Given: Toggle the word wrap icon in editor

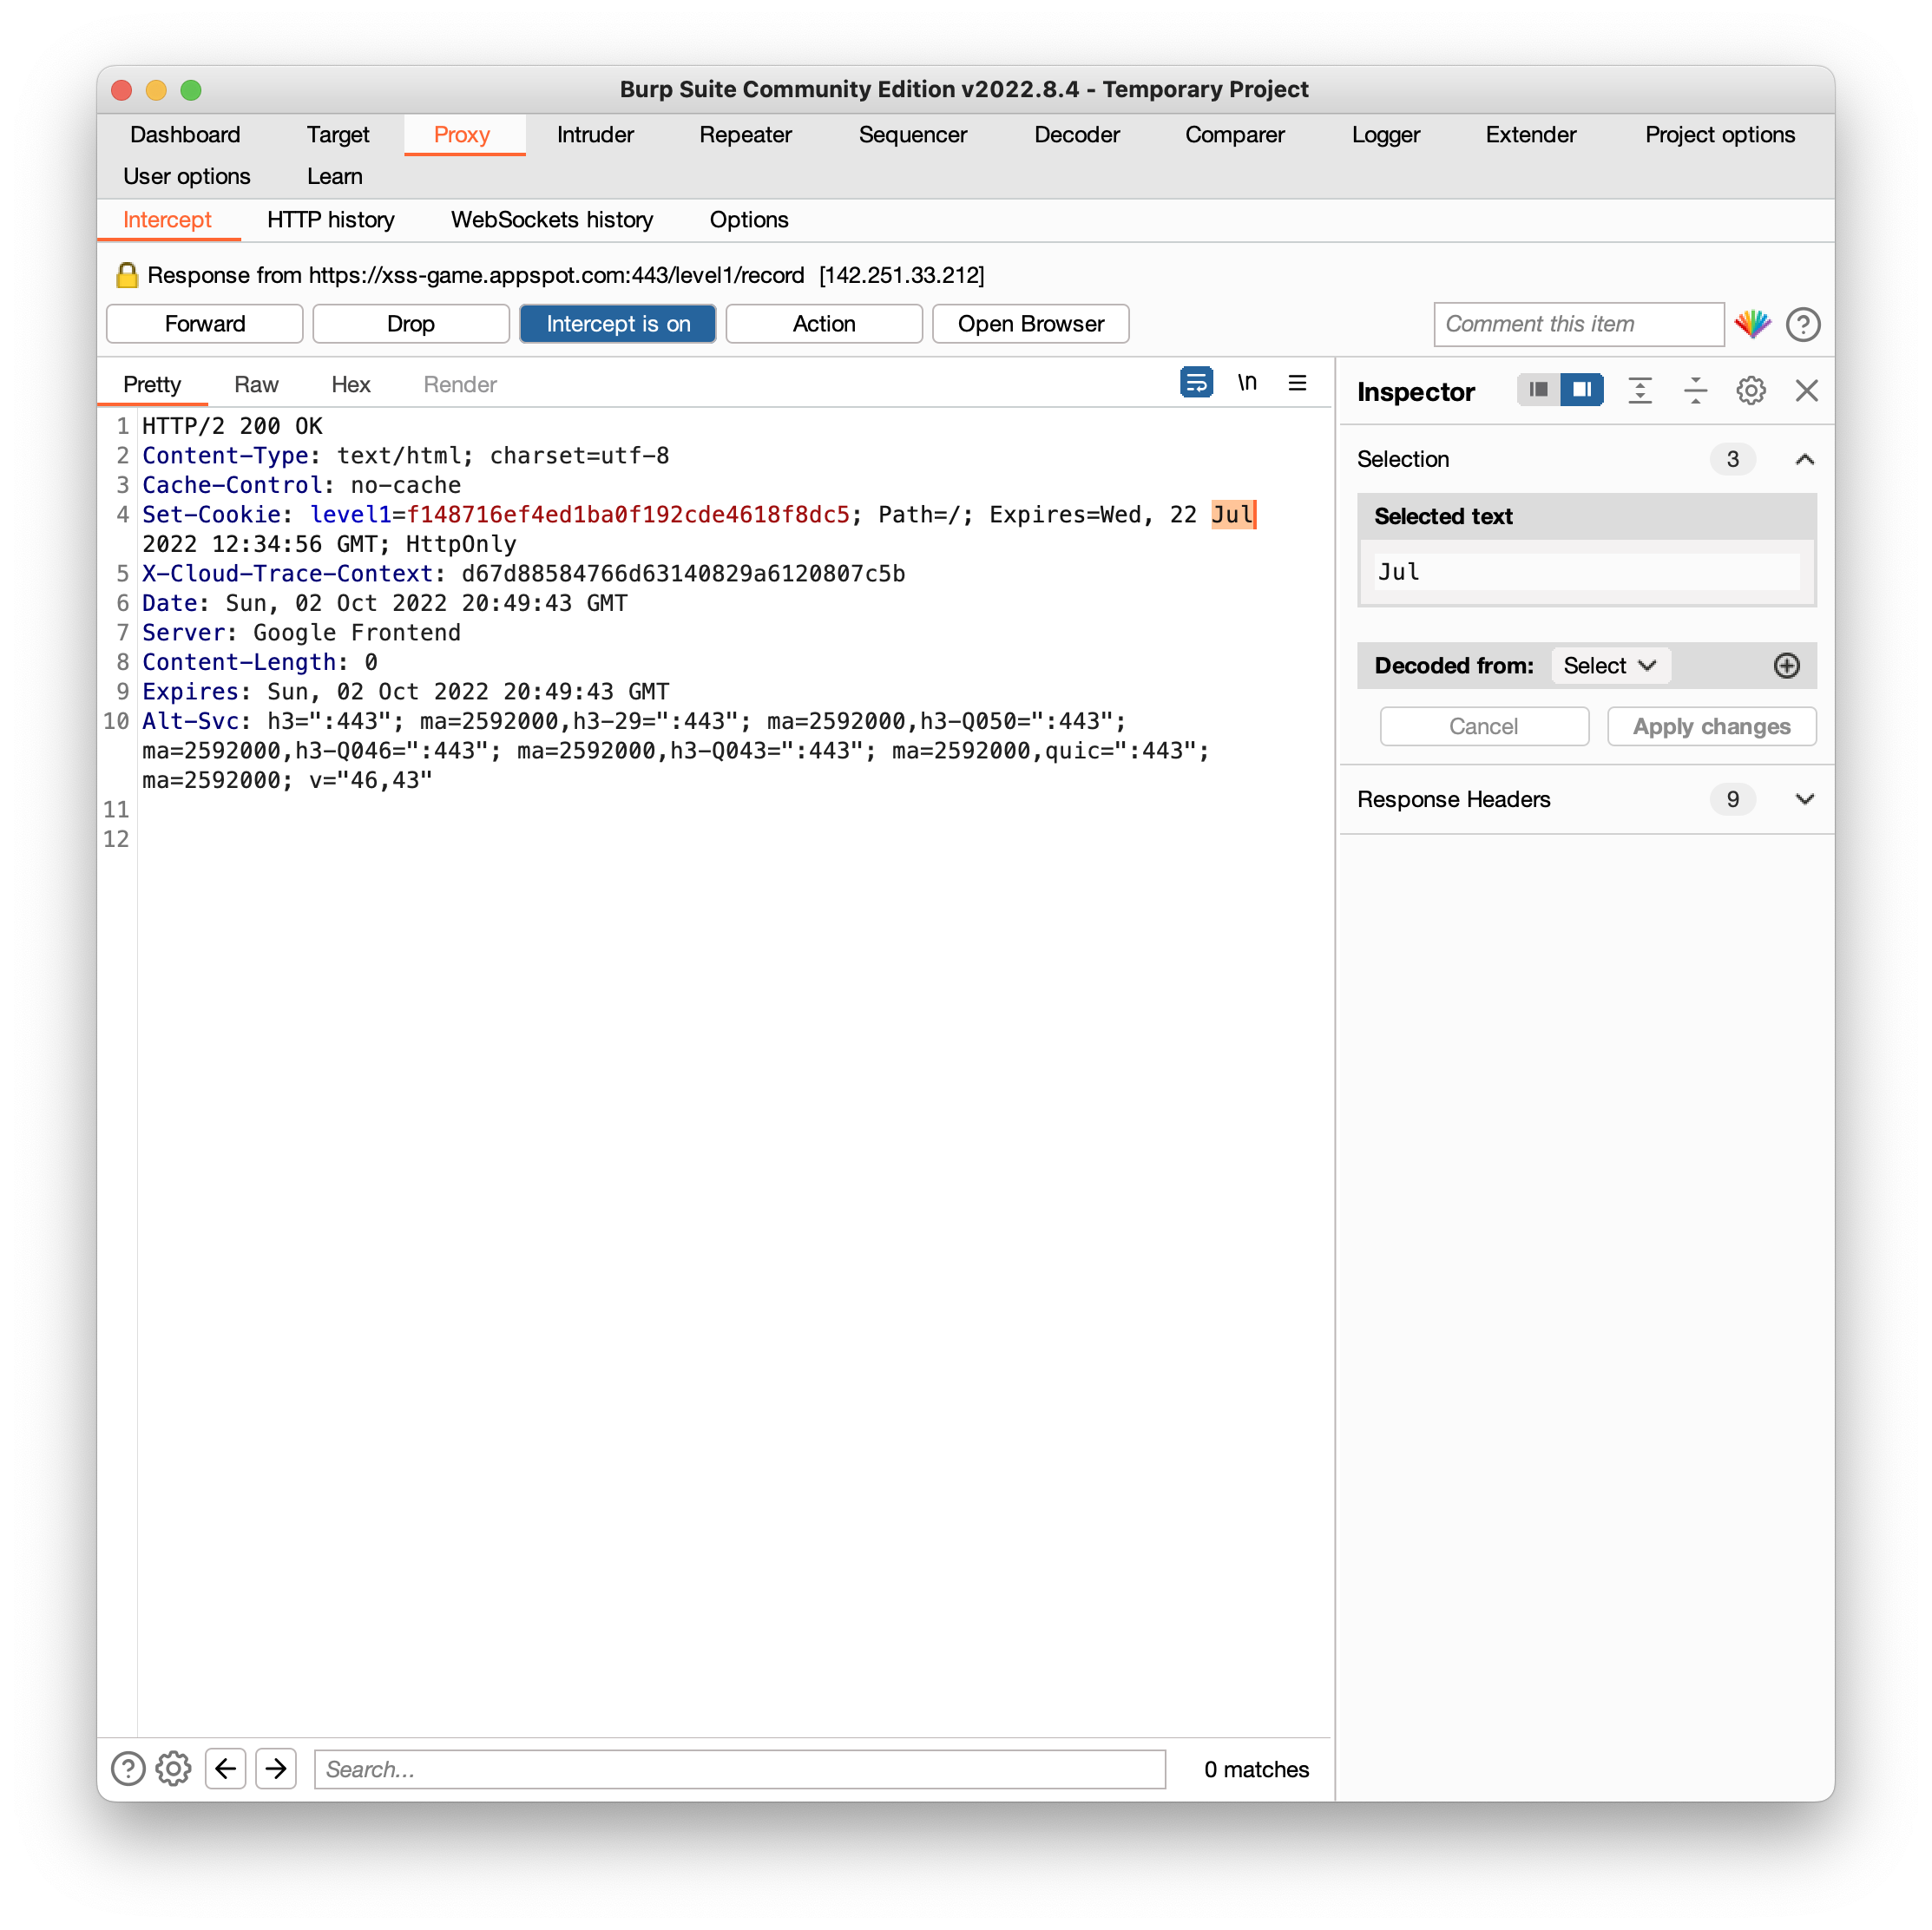Looking at the screenshot, I should pos(1196,383).
